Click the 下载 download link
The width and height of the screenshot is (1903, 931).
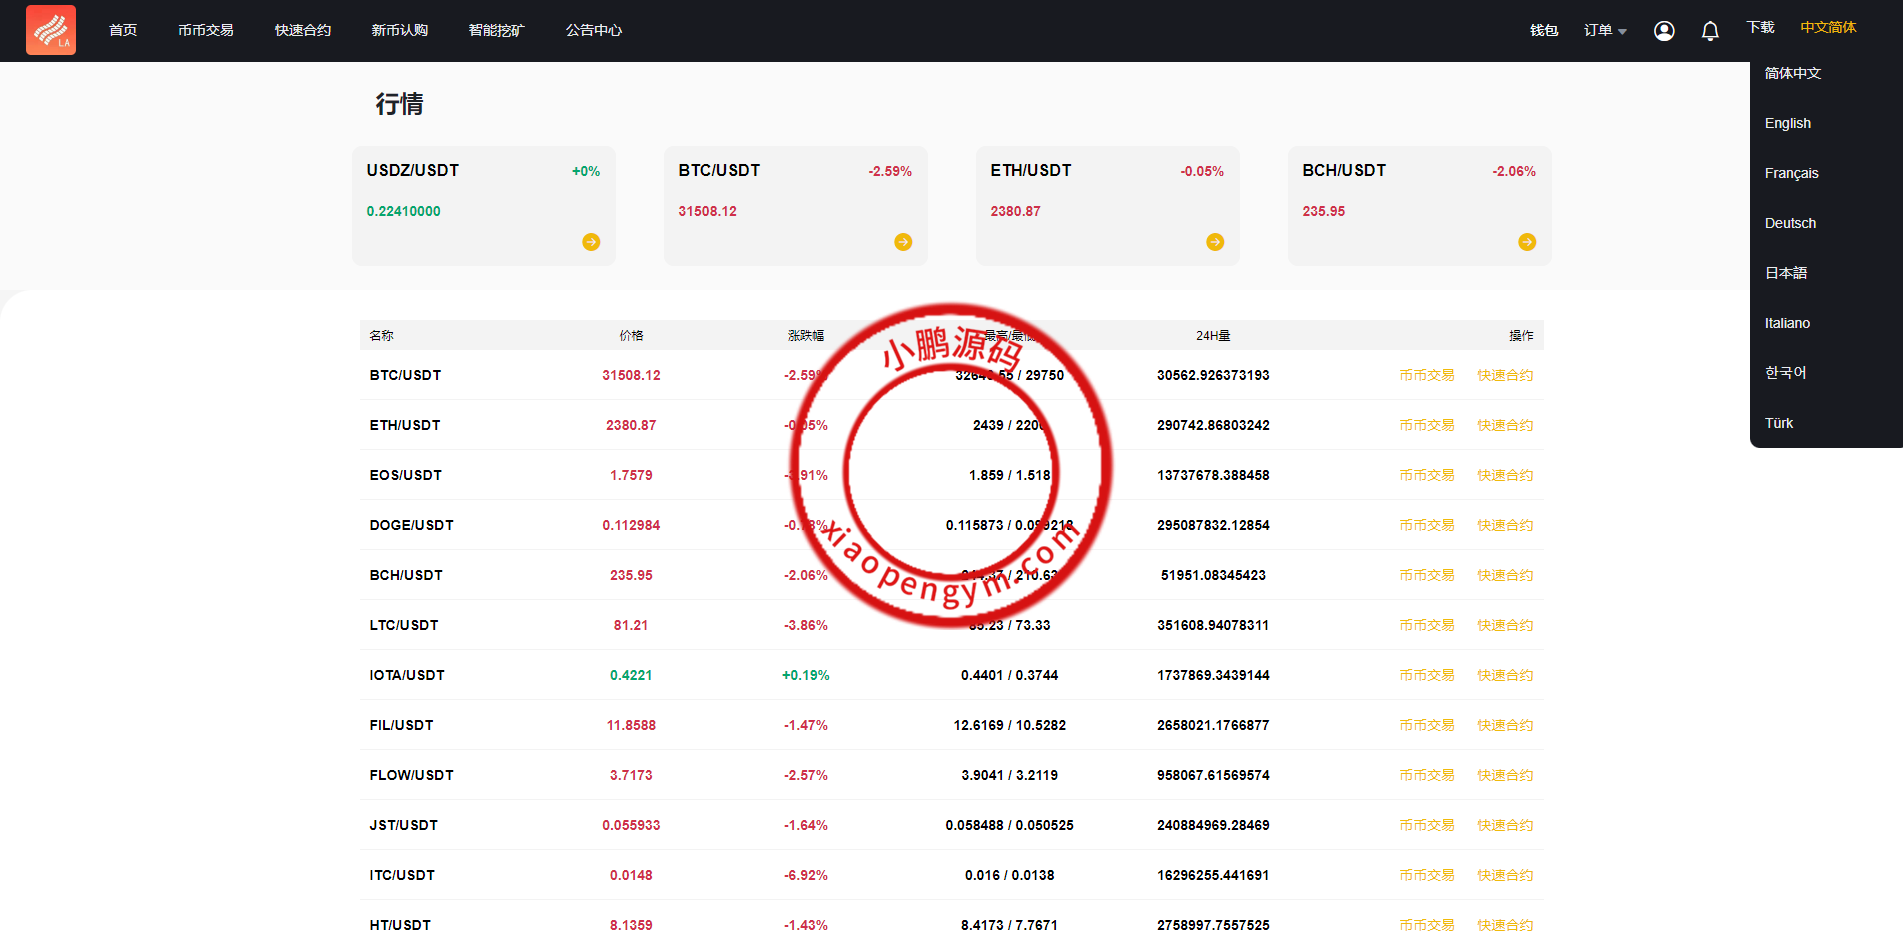click(x=1760, y=28)
